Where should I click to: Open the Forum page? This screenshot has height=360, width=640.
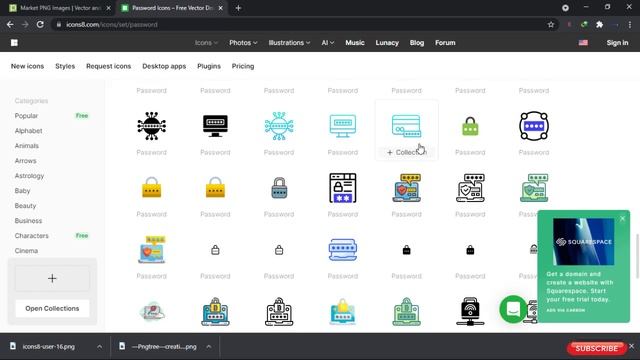(445, 42)
